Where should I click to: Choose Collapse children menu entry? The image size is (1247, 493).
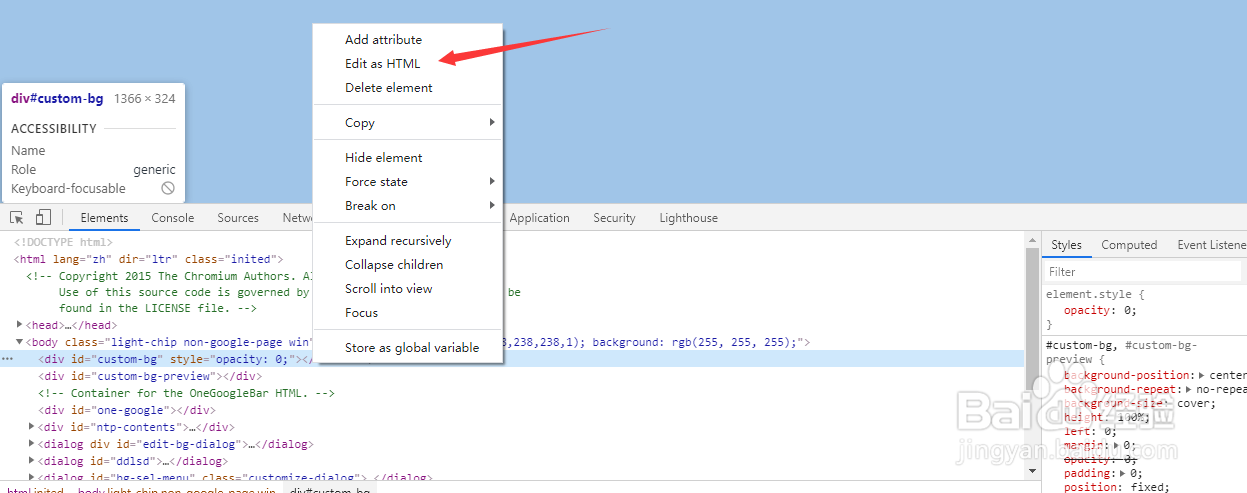click(408, 265)
